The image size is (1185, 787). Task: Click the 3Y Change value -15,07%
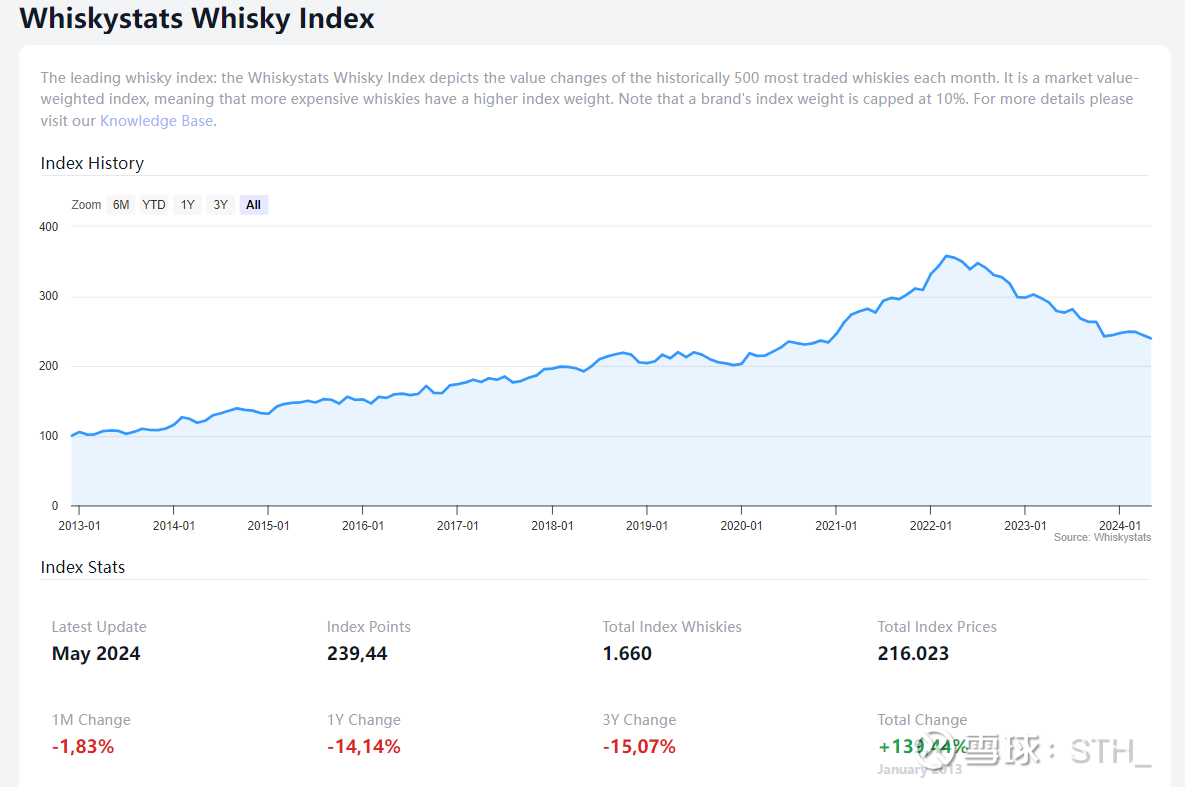tap(639, 746)
